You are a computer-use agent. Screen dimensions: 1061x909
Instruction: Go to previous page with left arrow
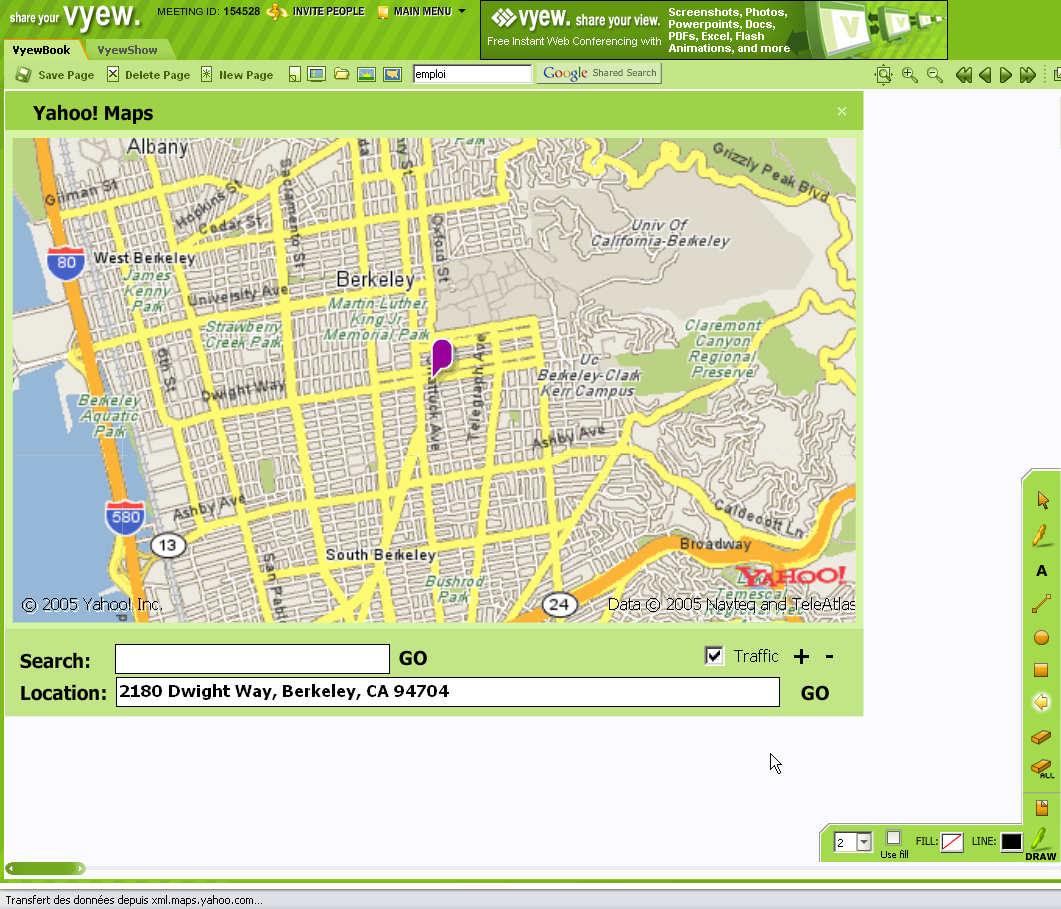click(x=985, y=74)
